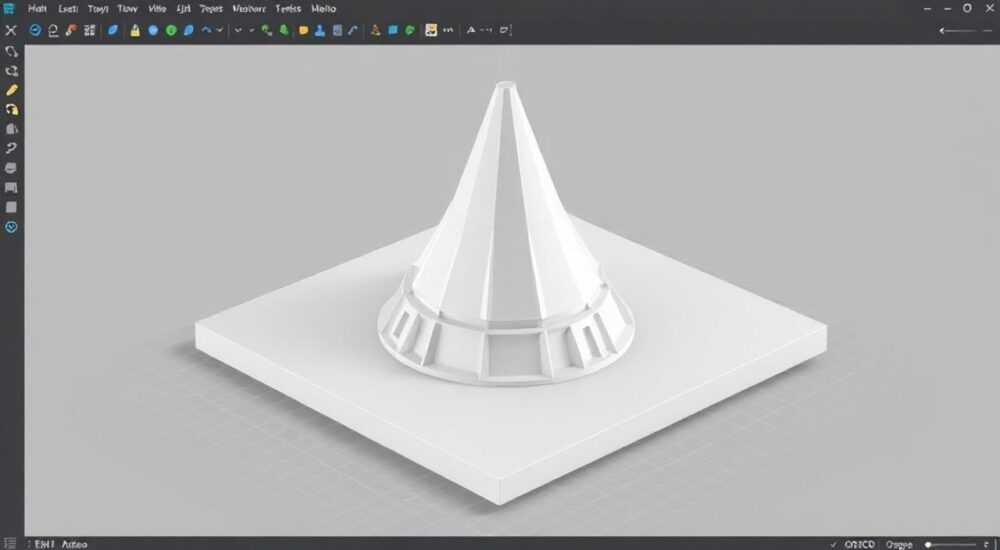Select the white cone model in viewport

505,236
